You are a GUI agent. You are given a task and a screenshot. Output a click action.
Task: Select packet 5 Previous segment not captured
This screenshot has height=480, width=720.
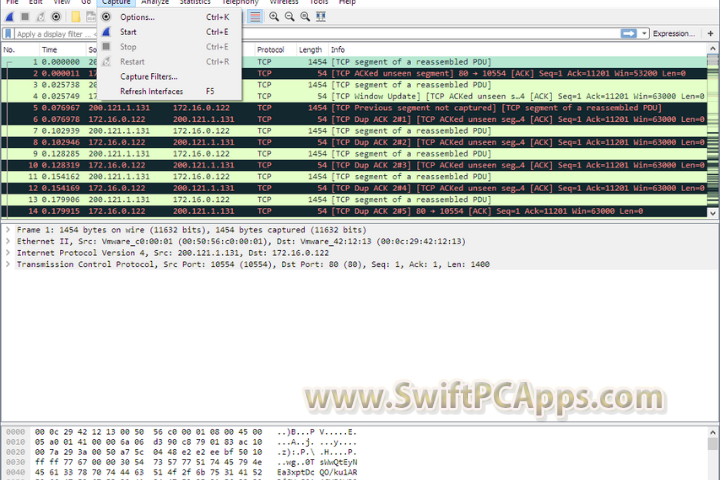[354, 107]
